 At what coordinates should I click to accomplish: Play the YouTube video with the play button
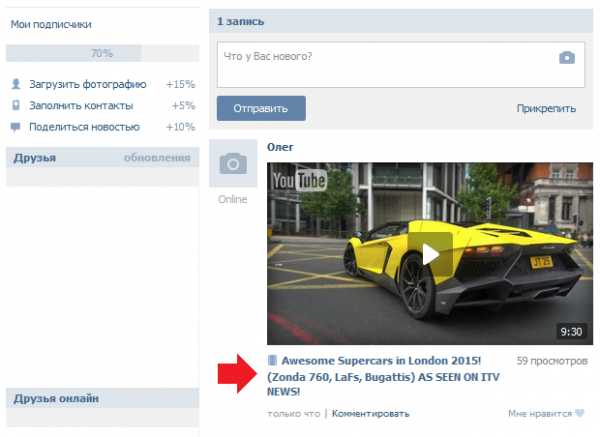[x=430, y=254]
